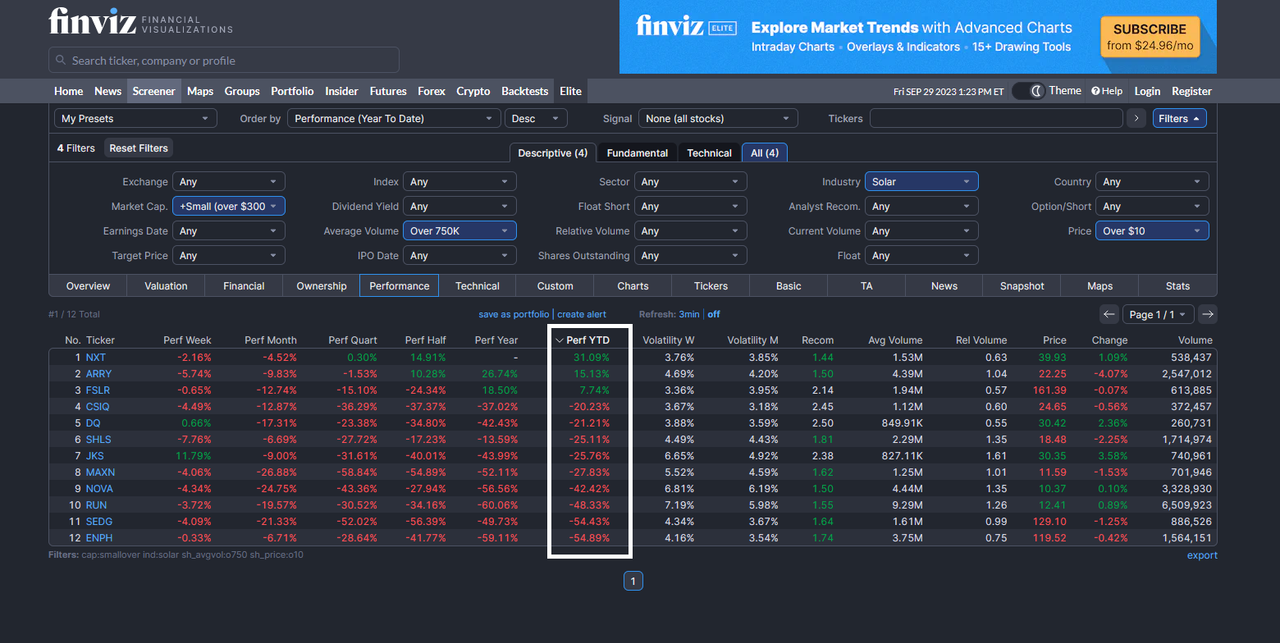The height and width of the screenshot is (643, 1280).
Task: Click the Register link
Action: pos(1191,91)
